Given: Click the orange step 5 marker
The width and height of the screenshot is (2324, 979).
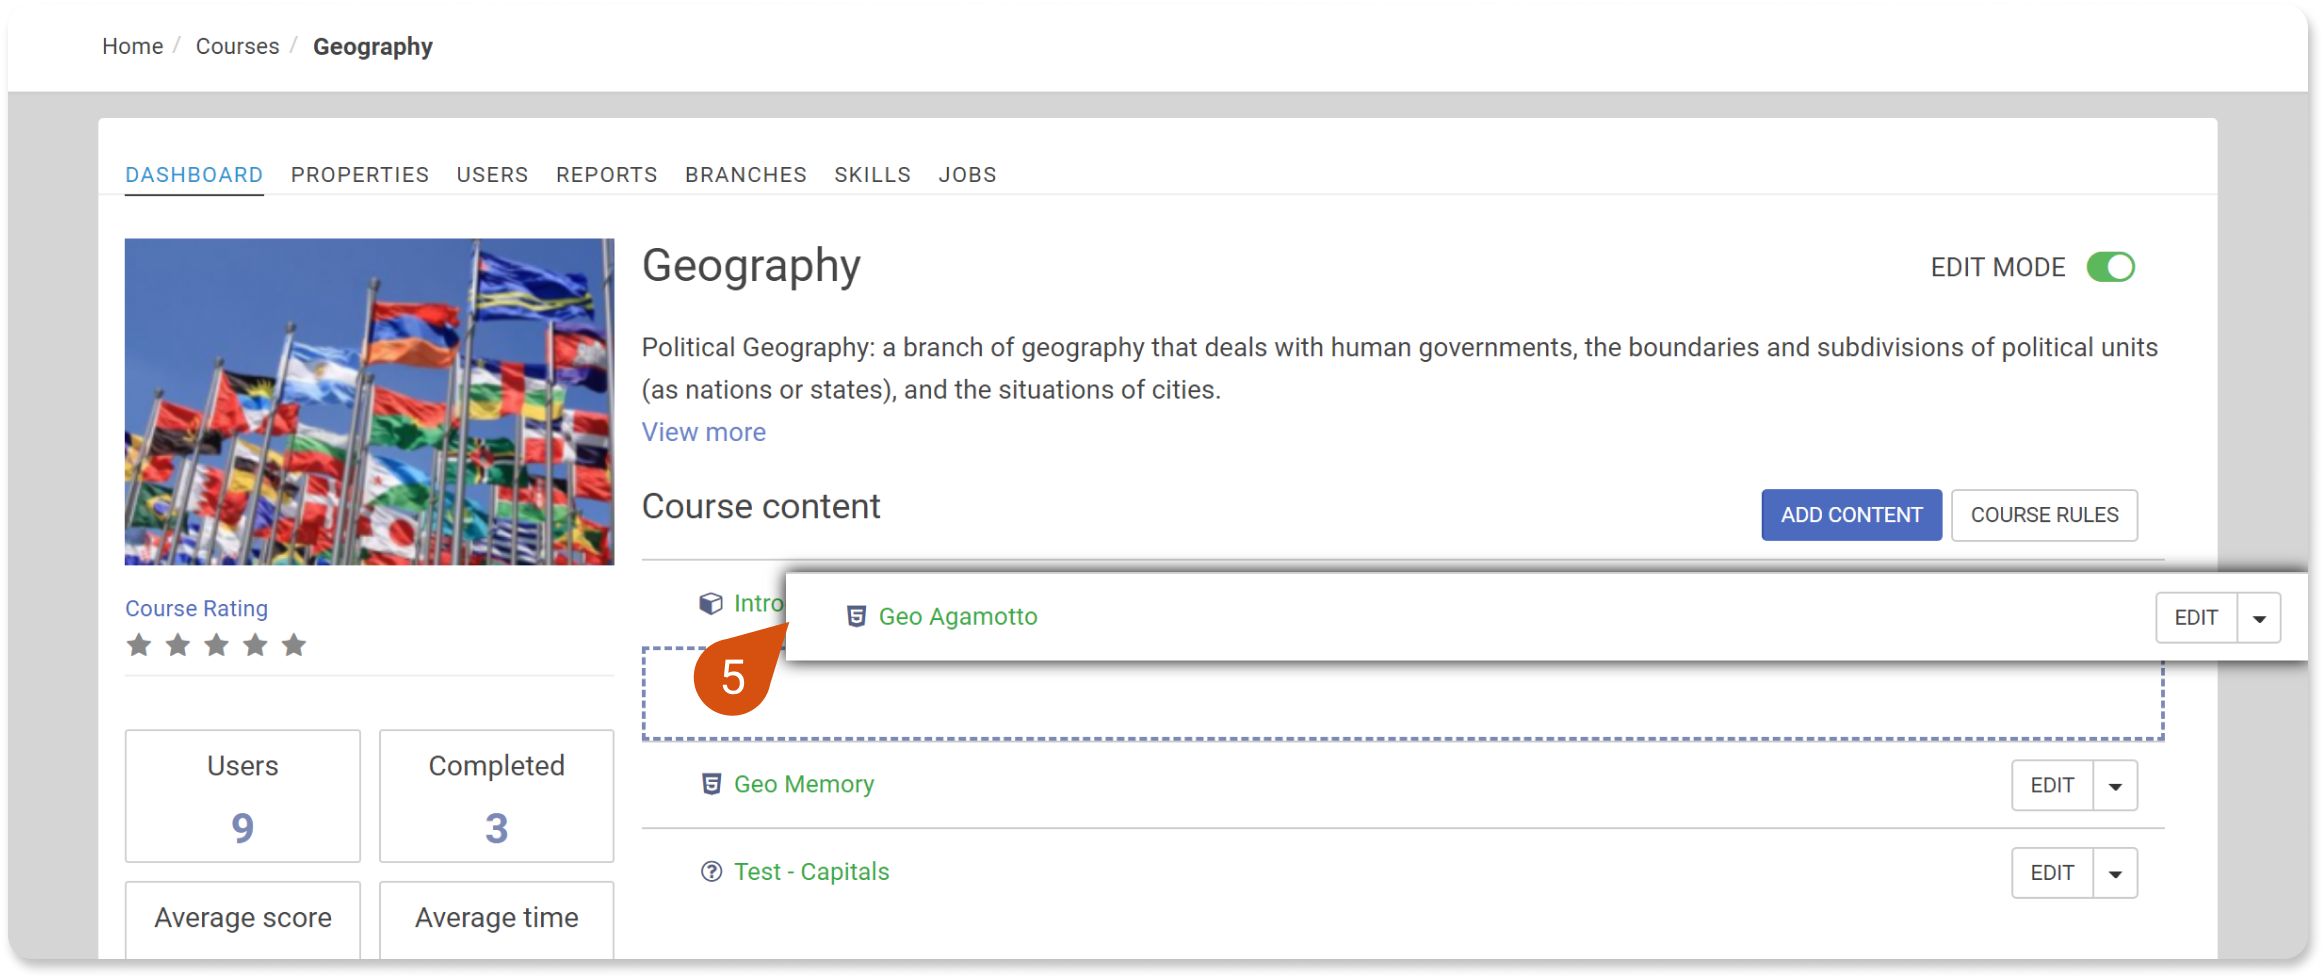Looking at the screenshot, I should pos(733,678).
